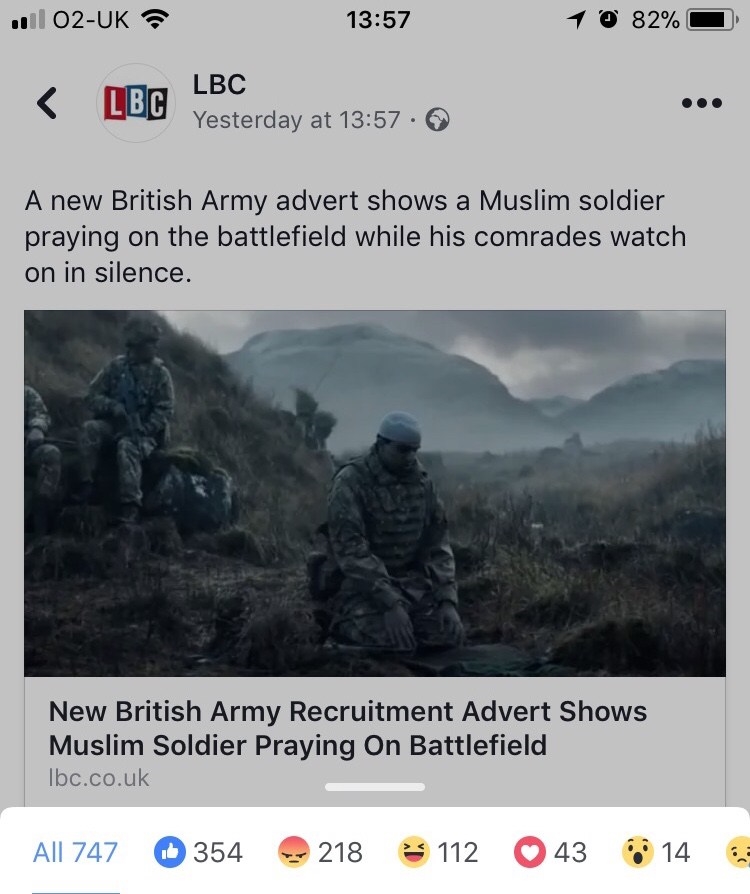Tap the public globe privacy icon
Image resolution: width=750 pixels, height=894 pixels.
pos(437,120)
